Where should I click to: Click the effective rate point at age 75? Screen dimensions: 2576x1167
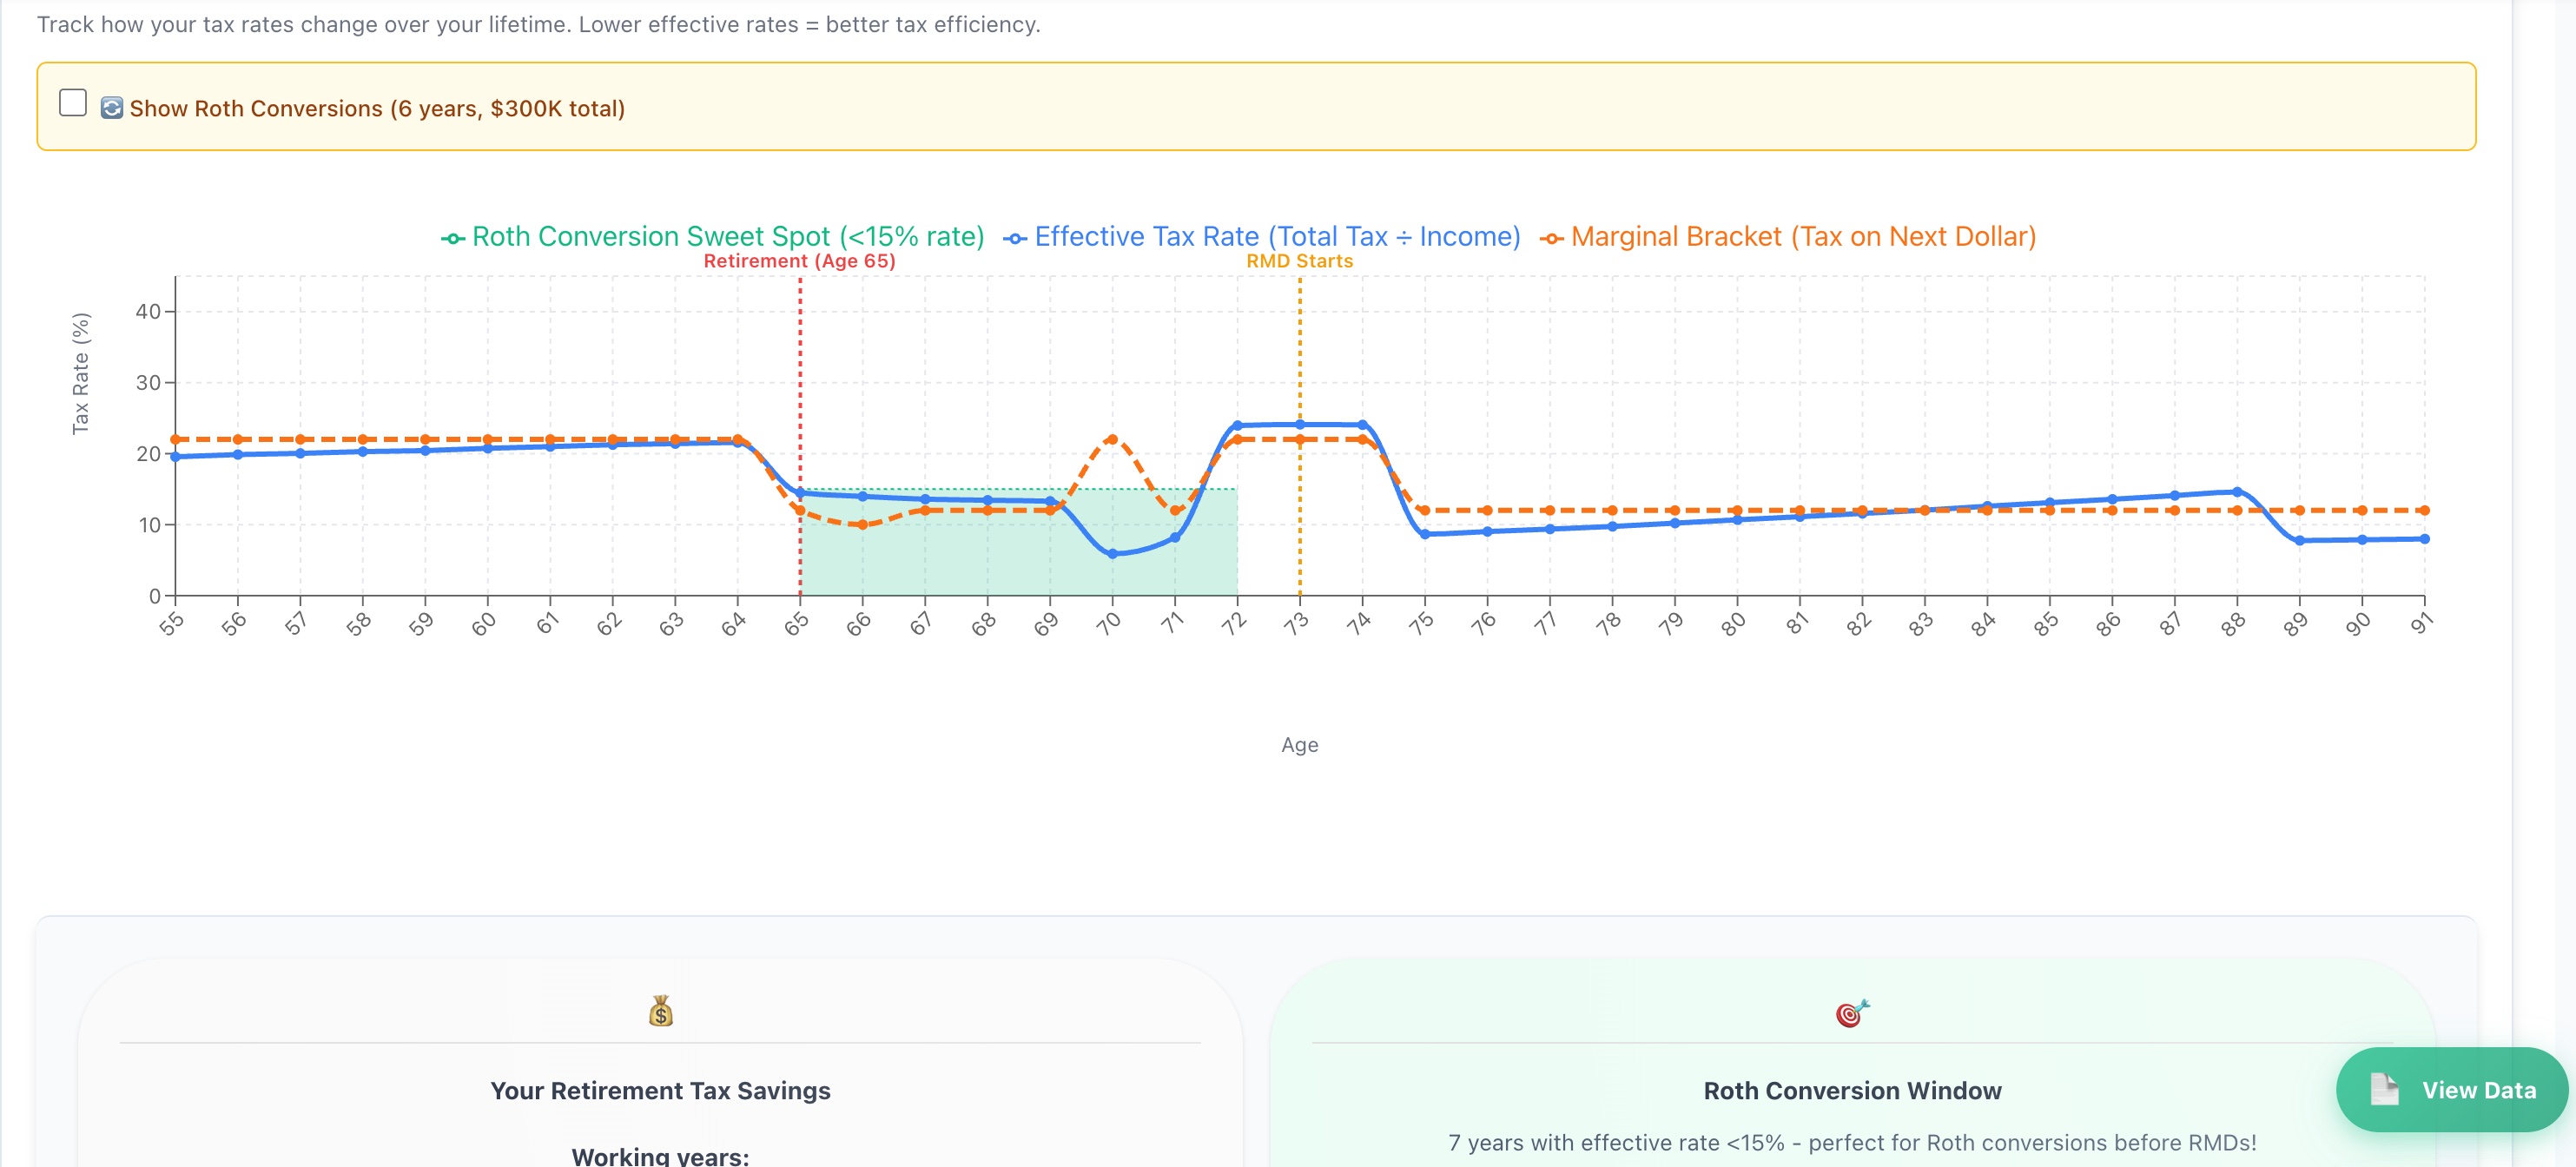1425,534
